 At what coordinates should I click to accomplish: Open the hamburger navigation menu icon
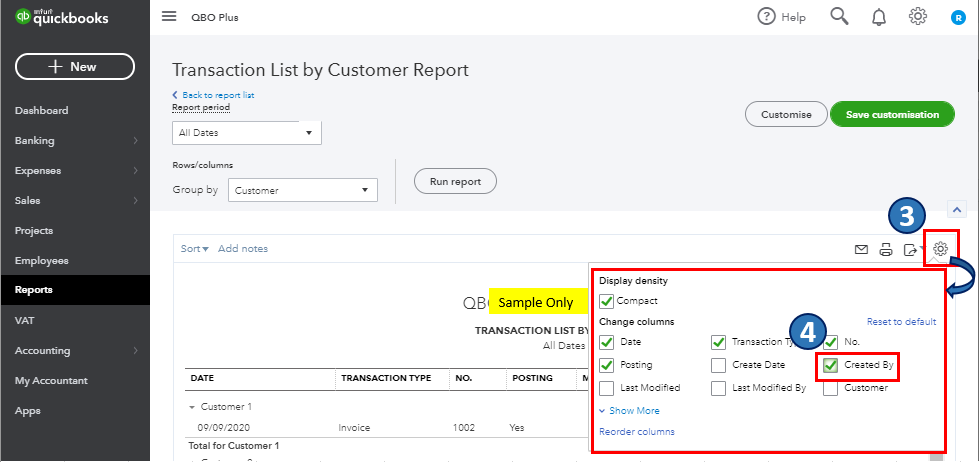point(169,17)
